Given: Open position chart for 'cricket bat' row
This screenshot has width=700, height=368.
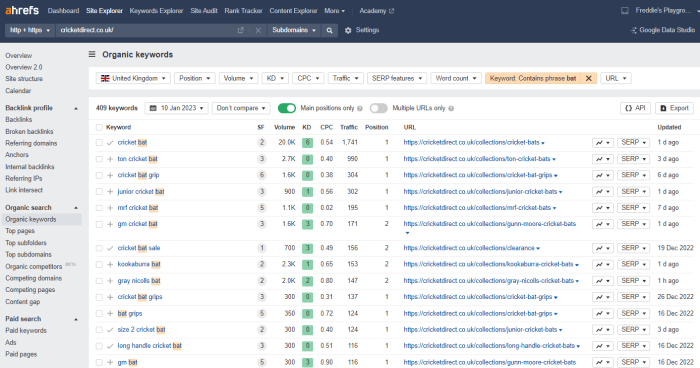Looking at the screenshot, I should click(x=603, y=142).
